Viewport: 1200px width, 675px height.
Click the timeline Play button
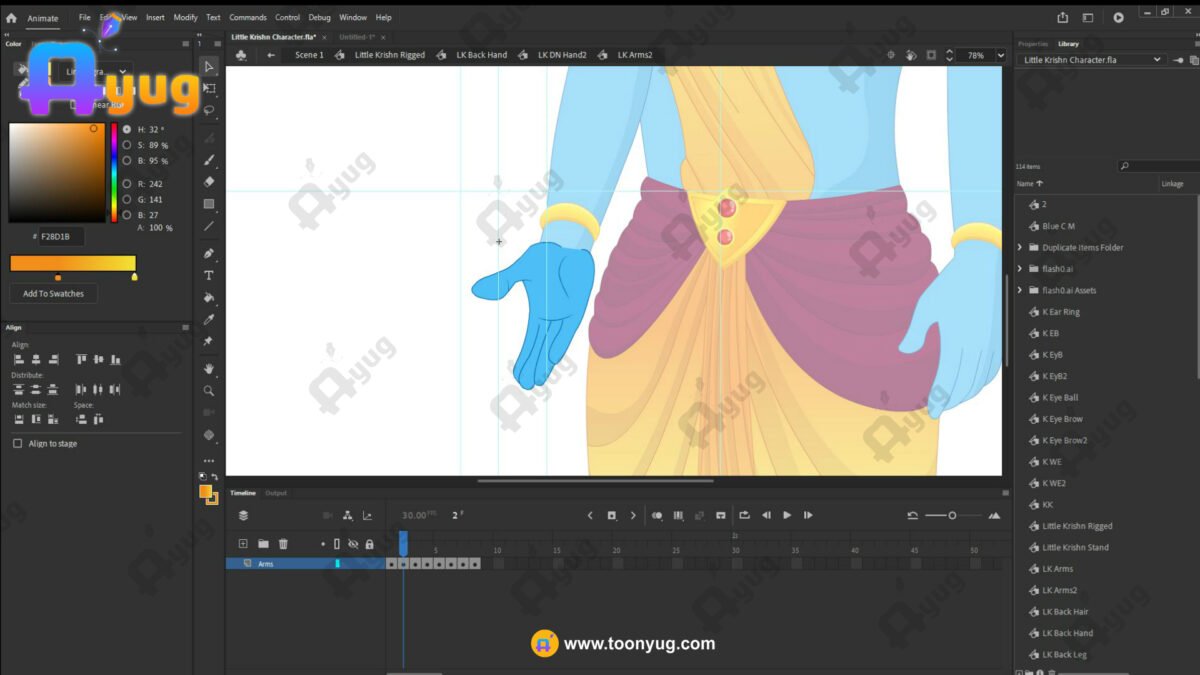(787, 516)
